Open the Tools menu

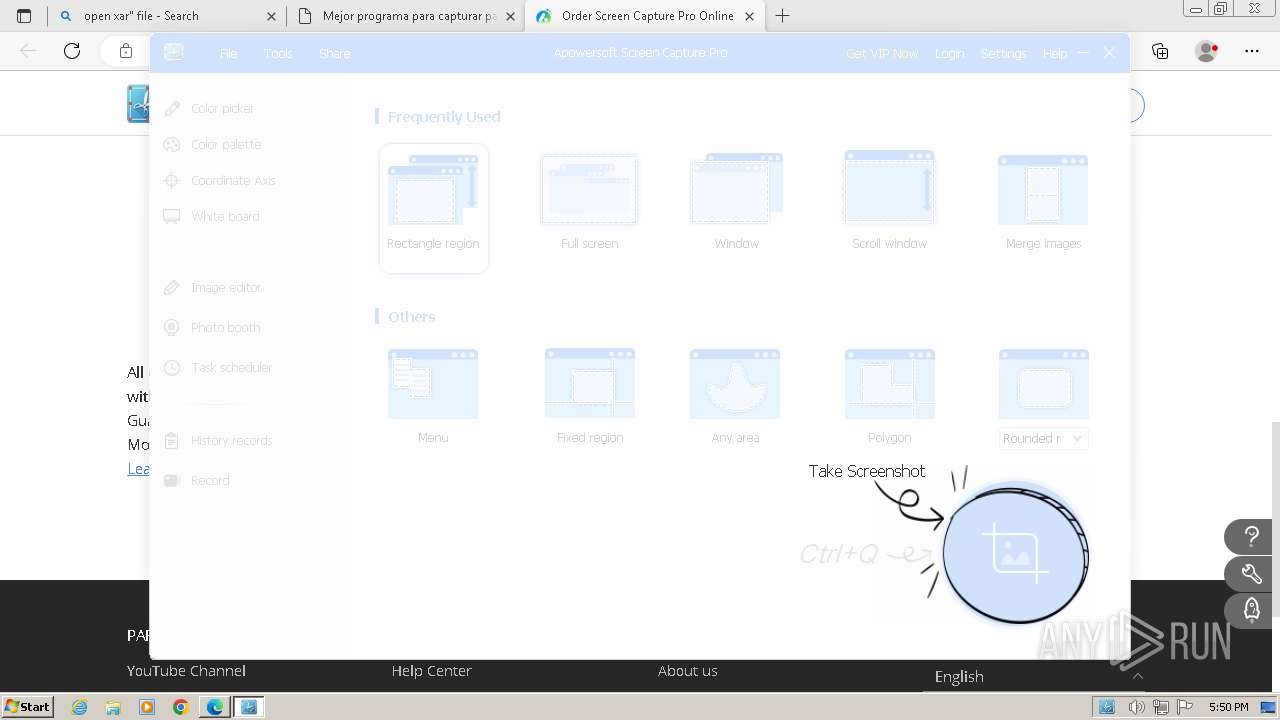point(278,53)
